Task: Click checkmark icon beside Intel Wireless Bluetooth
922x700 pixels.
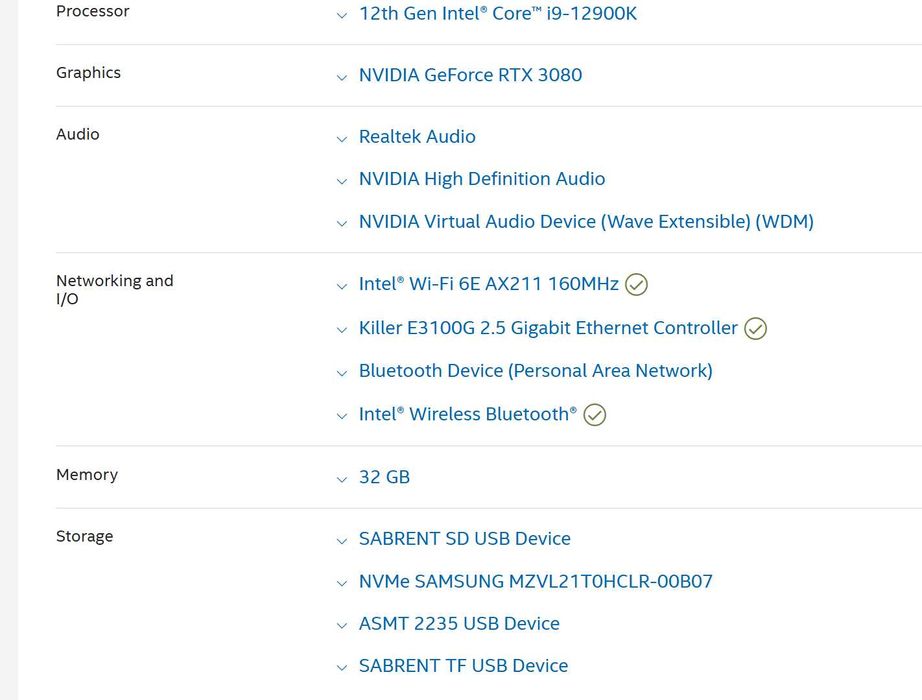Action: pyautogui.click(x=594, y=415)
